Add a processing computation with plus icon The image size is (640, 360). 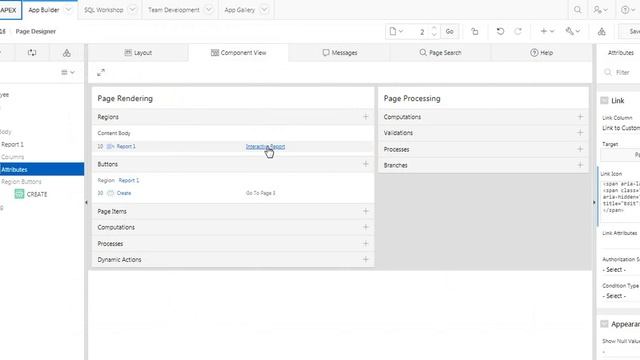[x=580, y=117]
